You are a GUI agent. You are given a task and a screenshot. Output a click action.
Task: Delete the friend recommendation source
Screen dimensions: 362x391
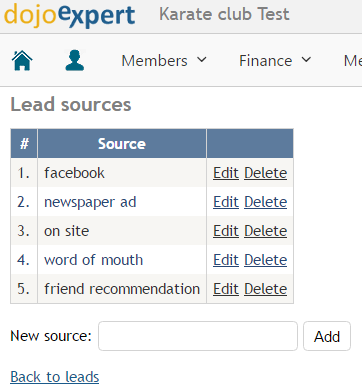tap(265, 289)
